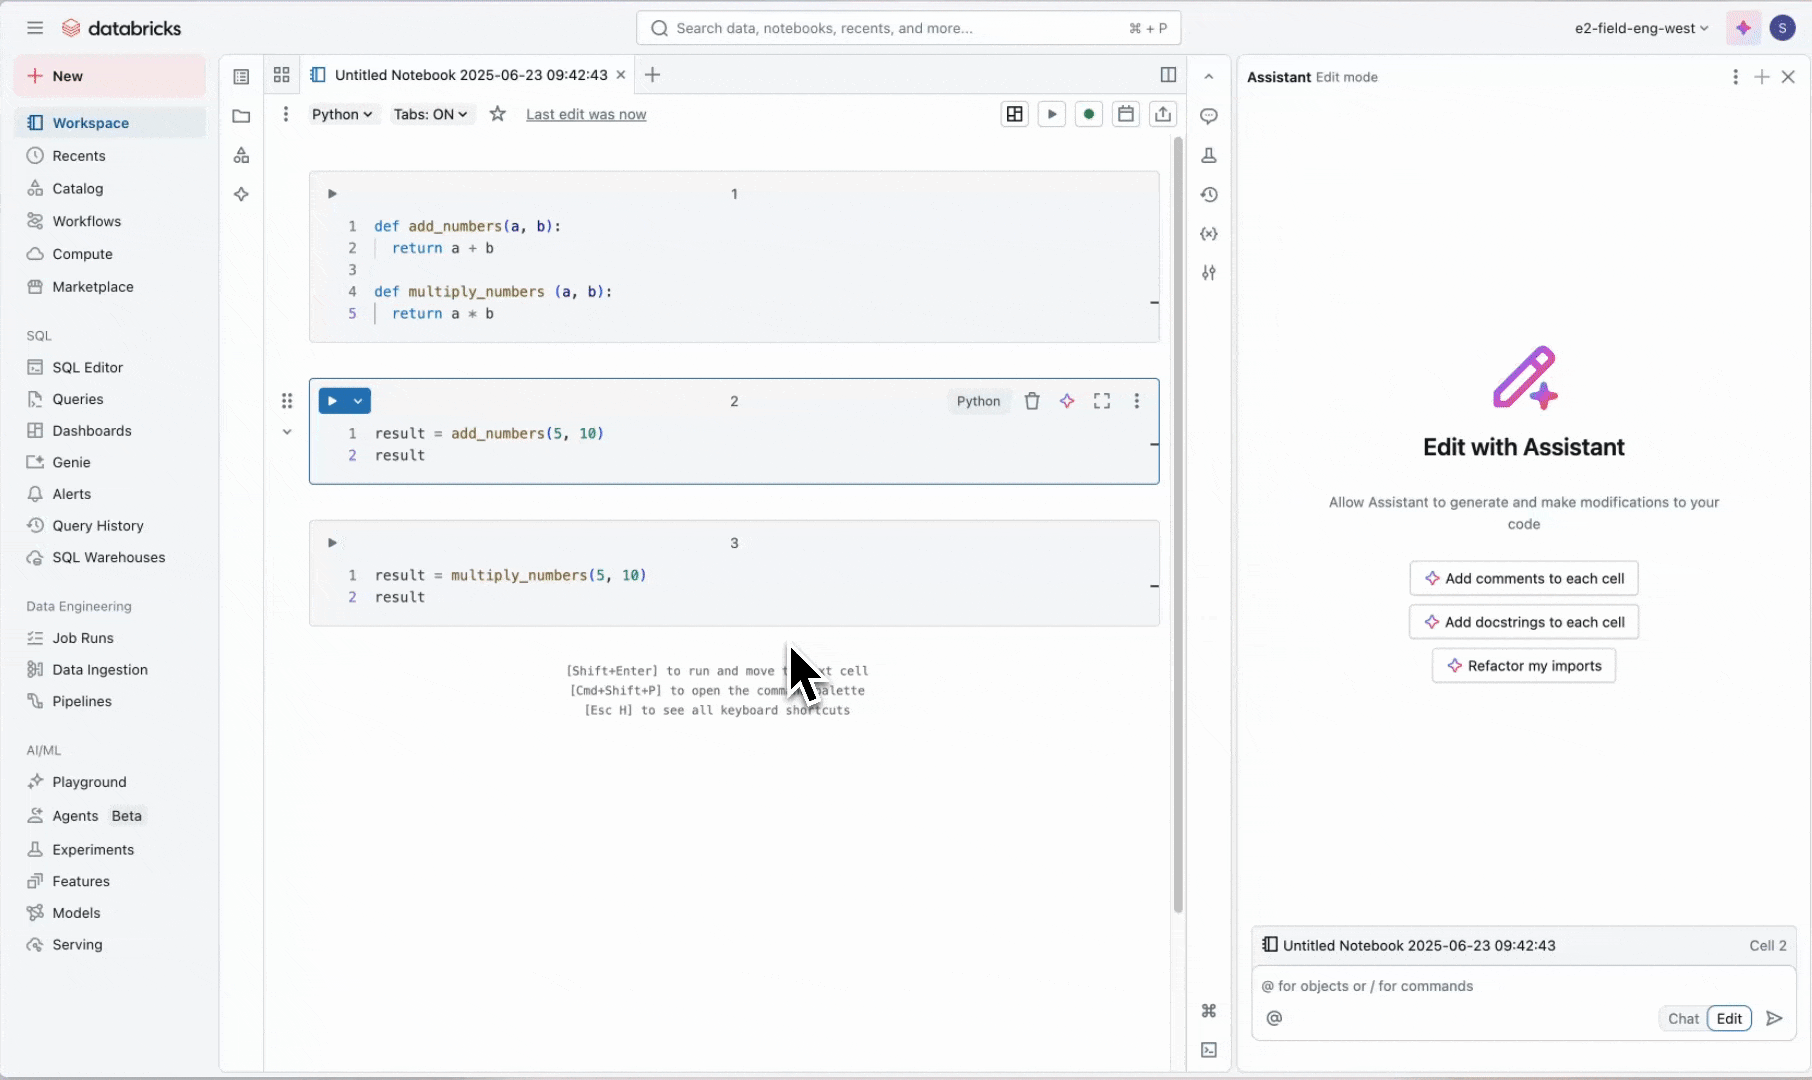The image size is (1812, 1080).
Task: Favorite the notebook with star icon
Action: (498, 114)
